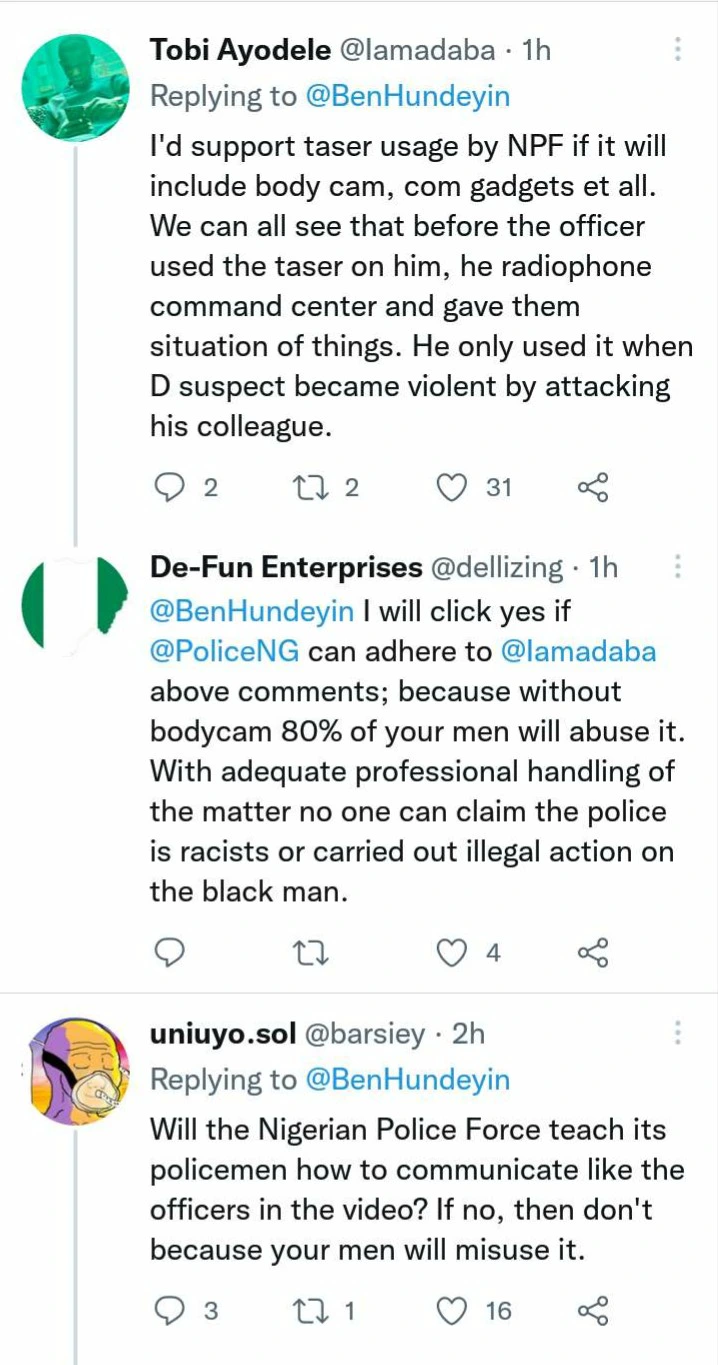View Tobi Ayodele's profile picture
Image resolution: width=718 pixels, height=1365 pixels.
pos(75,84)
